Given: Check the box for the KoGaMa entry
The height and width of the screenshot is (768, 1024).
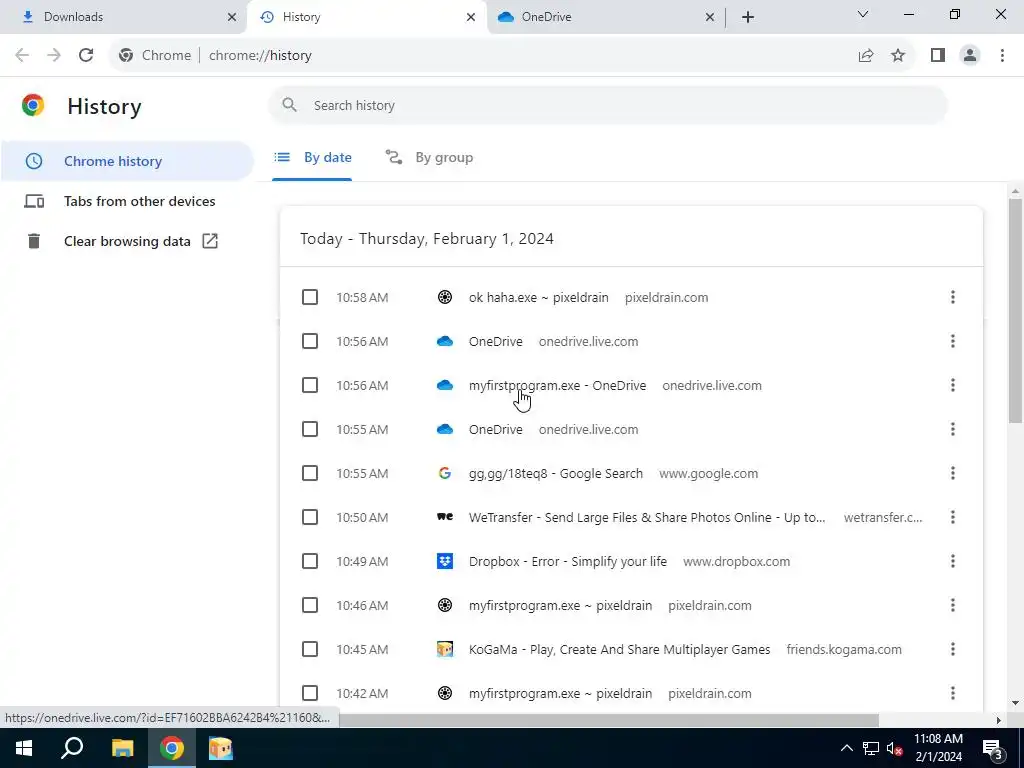Looking at the screenshot, I should pos(310,649).
